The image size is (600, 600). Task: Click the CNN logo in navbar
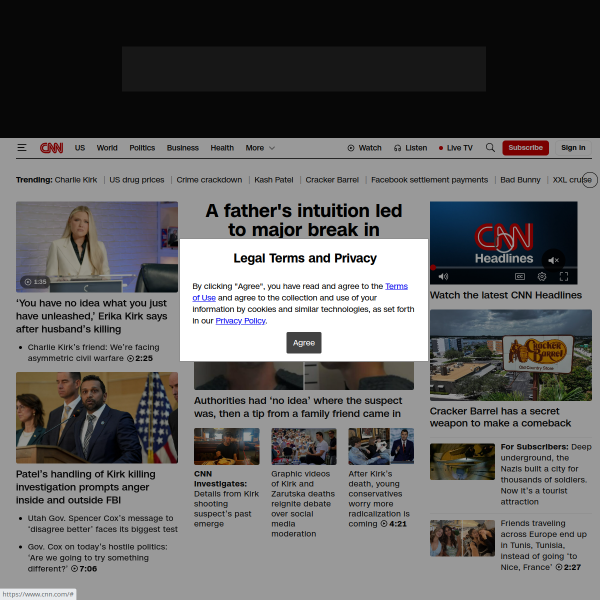pos(52,148)
